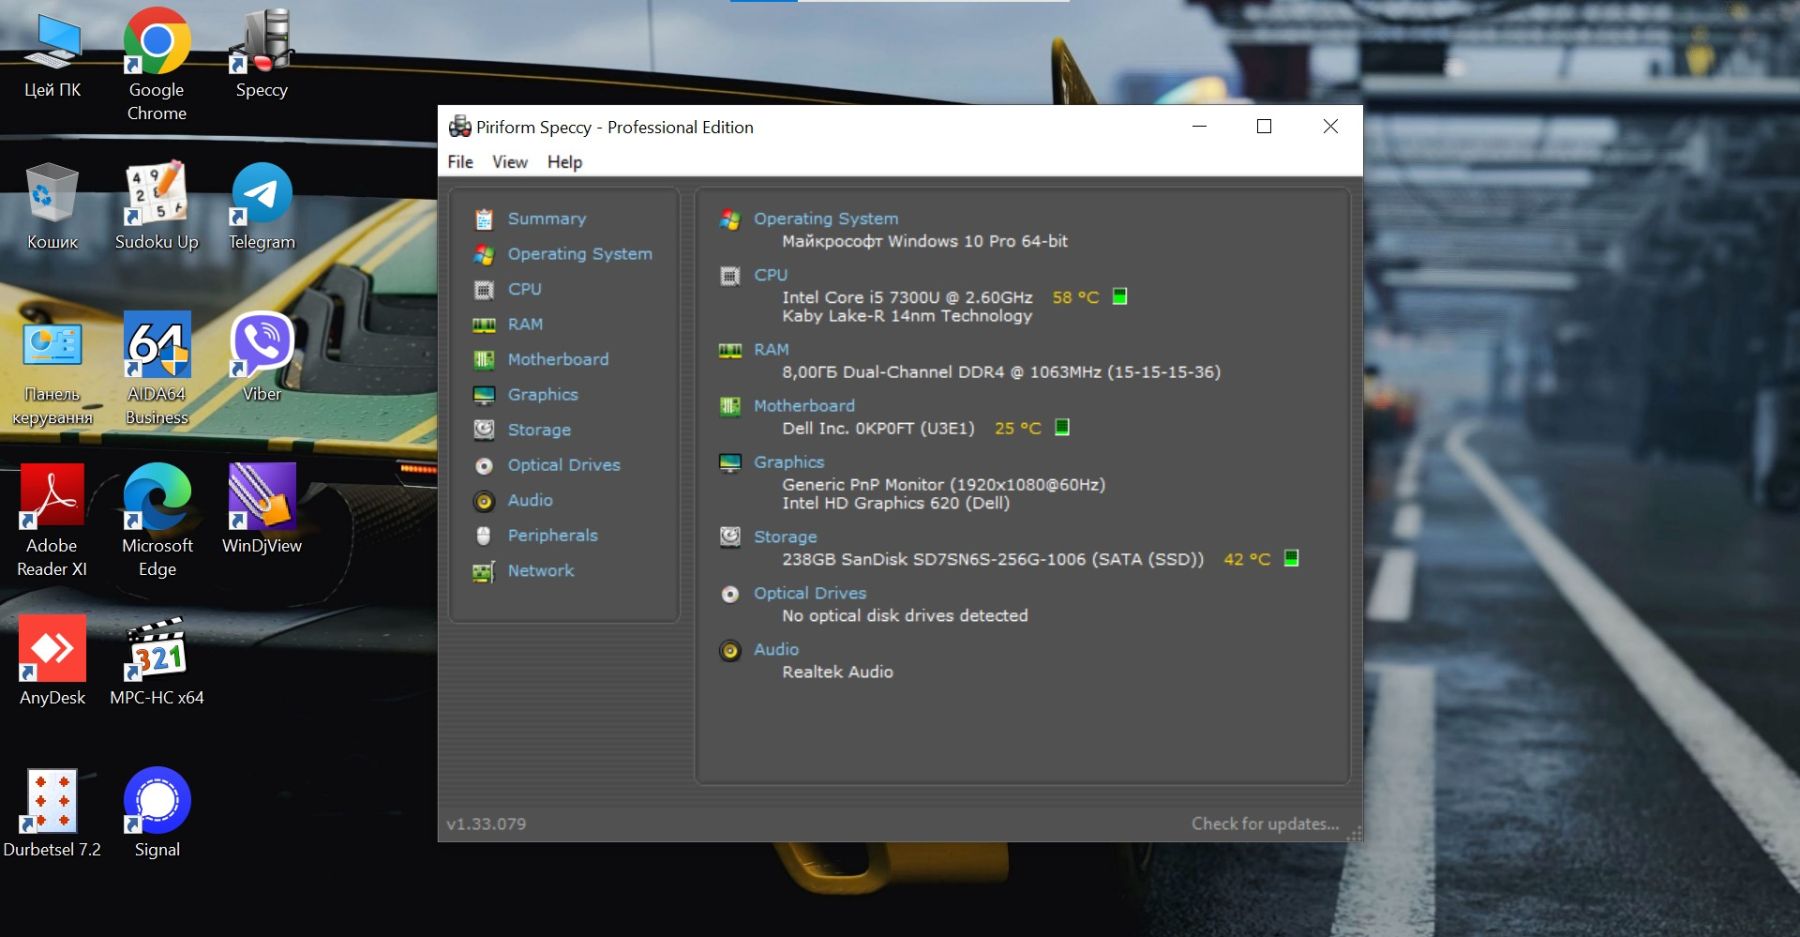
Task: Open the CPU heading link in summary
Action: click(x=771, y=275)
